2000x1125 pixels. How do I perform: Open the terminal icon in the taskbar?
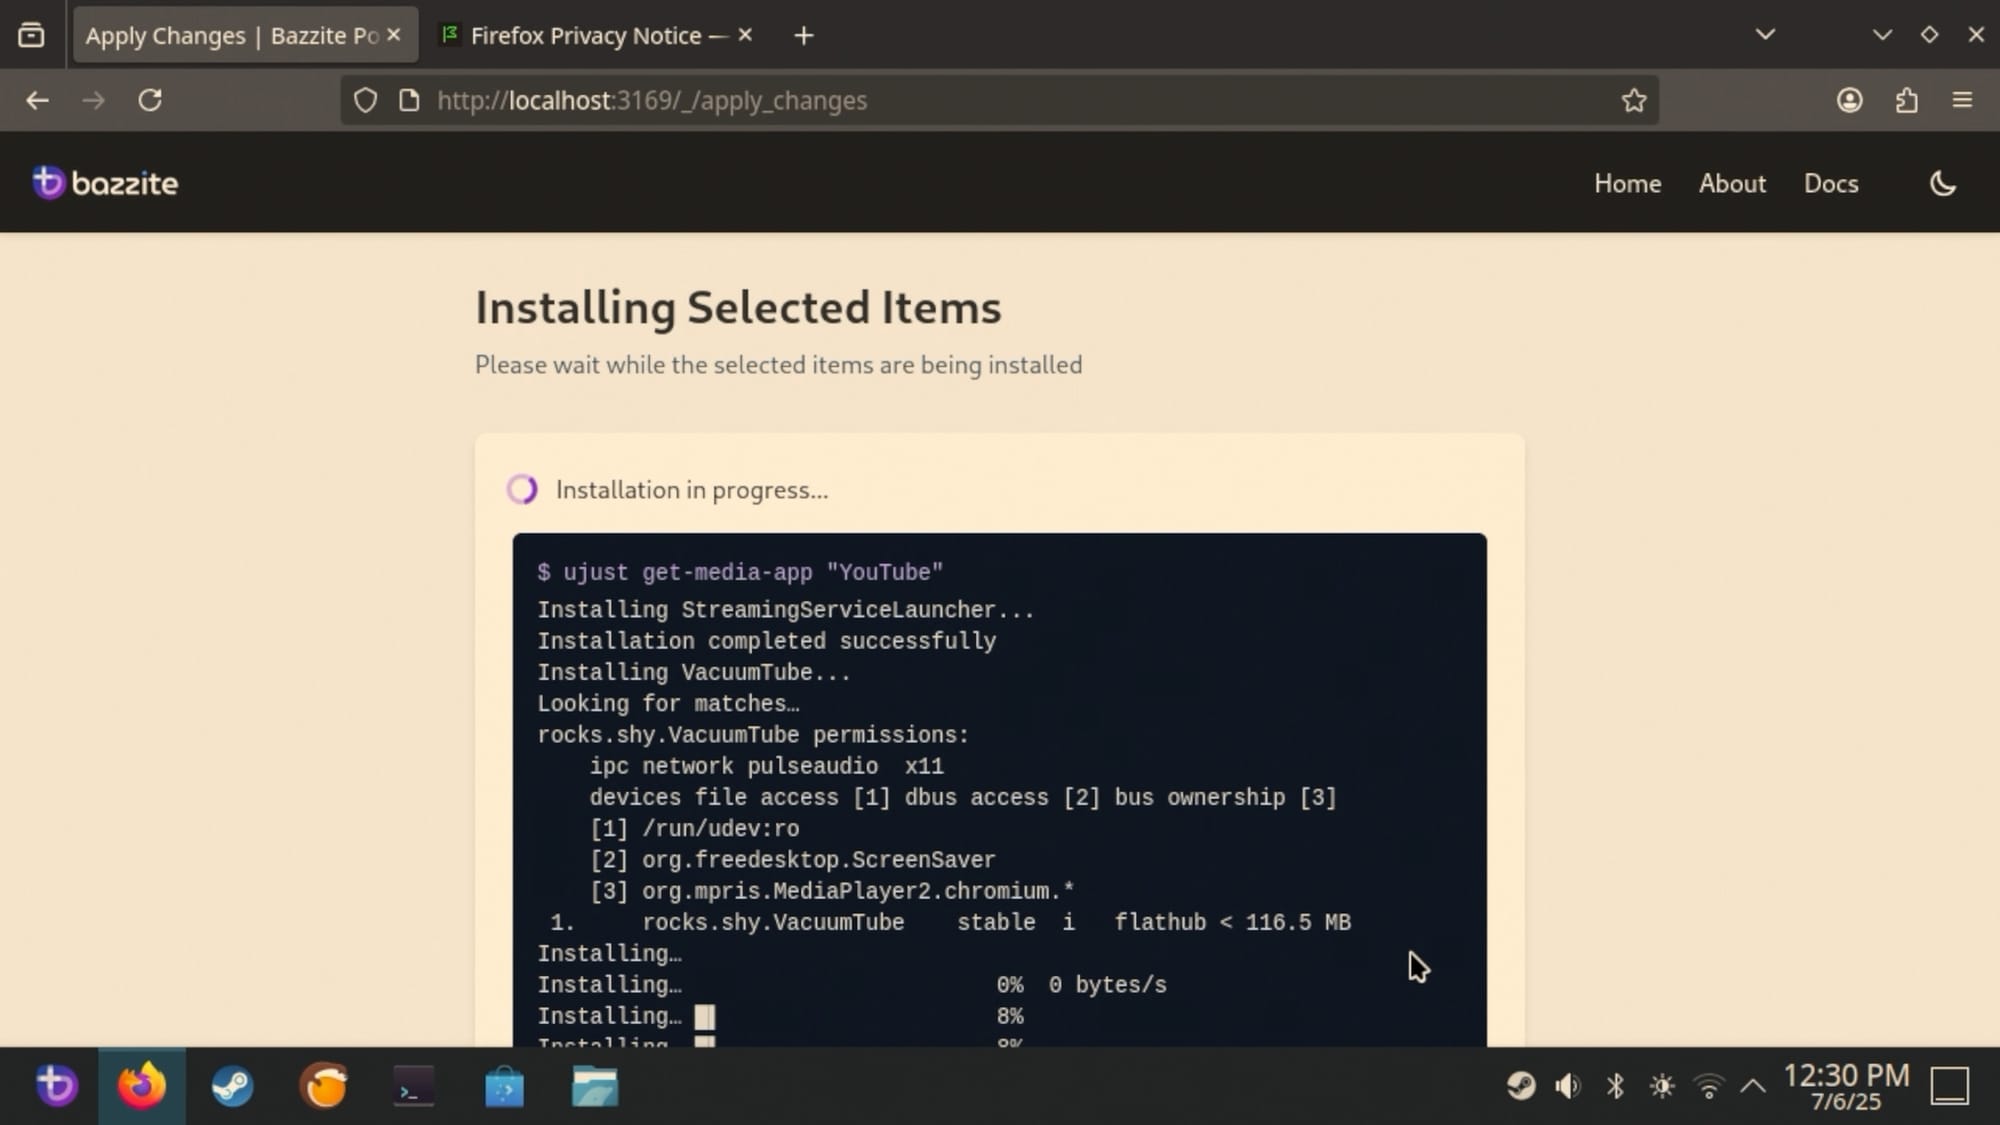click(413, 1087)
